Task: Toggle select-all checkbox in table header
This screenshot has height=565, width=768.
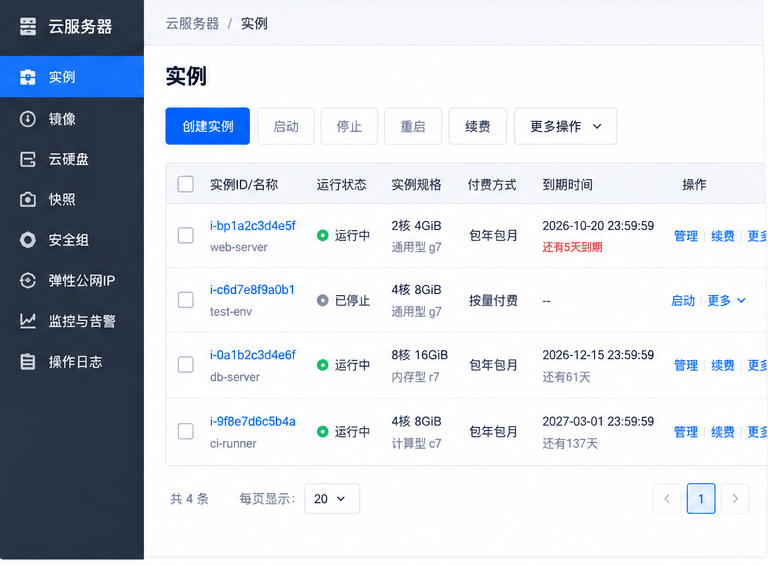Action: coord(186,185)
